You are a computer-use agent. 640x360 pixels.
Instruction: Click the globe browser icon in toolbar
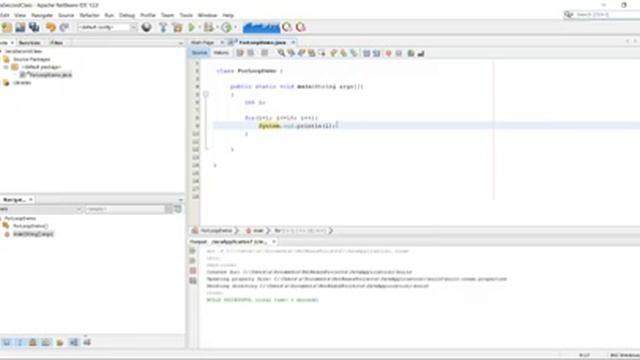click(x=147, y=27)
